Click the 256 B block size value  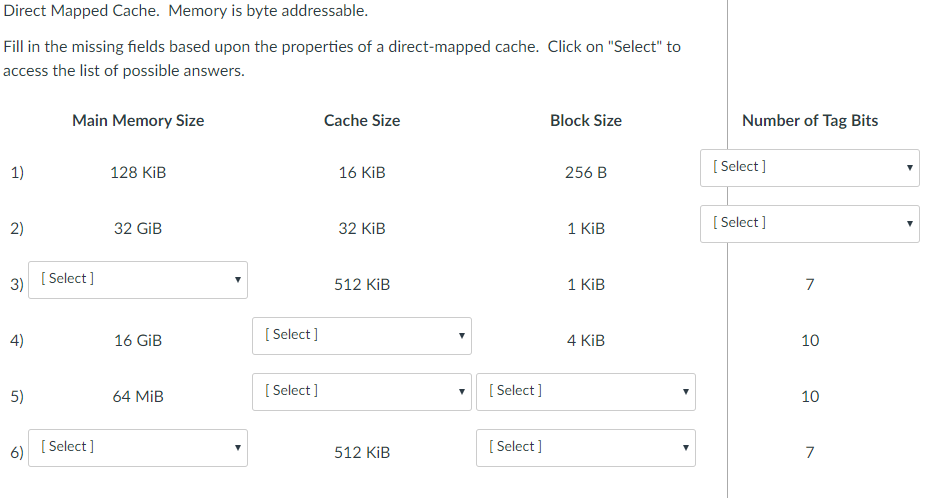(586, 173)
